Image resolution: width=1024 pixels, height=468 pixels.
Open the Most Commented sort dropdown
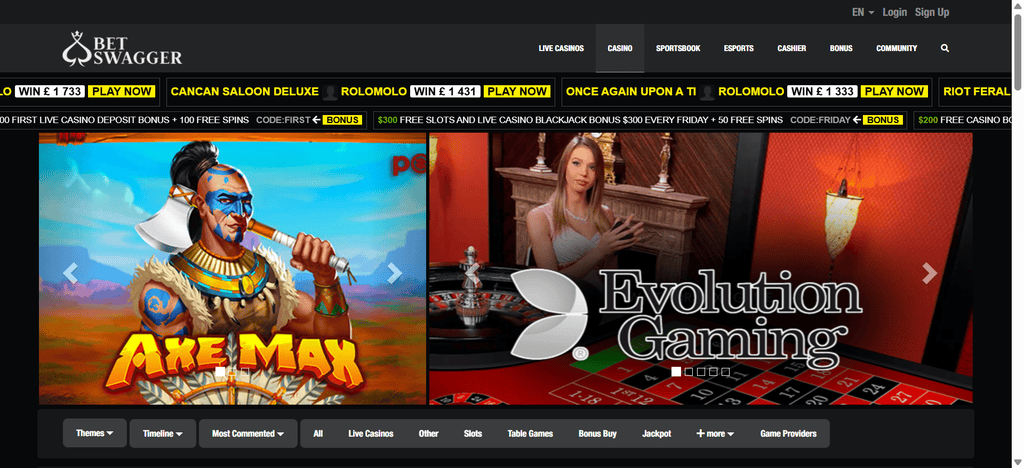click(x=248, y=433)
